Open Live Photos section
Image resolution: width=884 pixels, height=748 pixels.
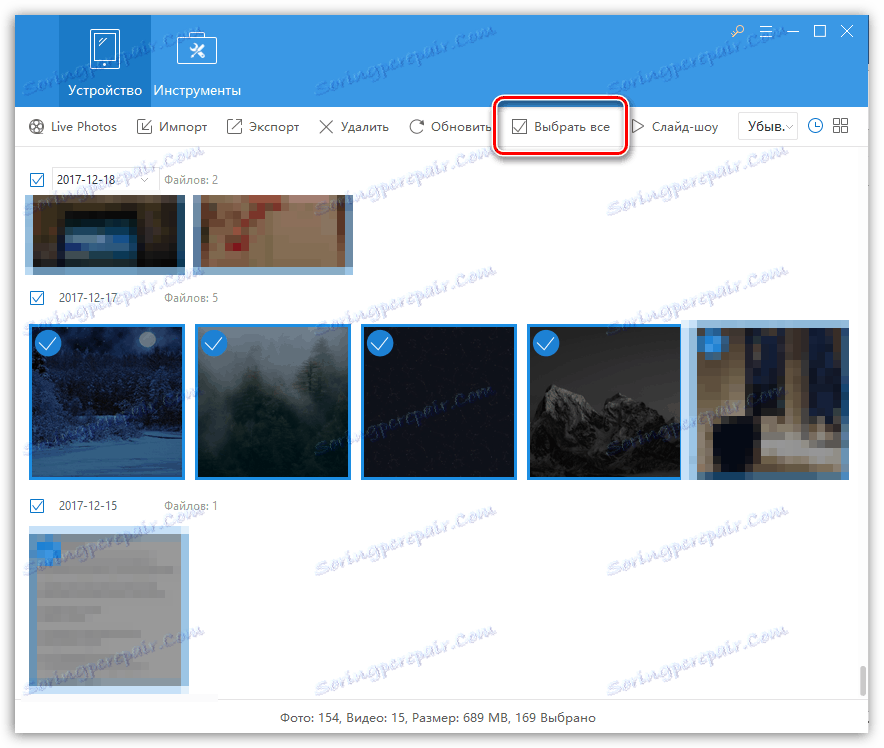pyautogui.click(x=73, y=127)
